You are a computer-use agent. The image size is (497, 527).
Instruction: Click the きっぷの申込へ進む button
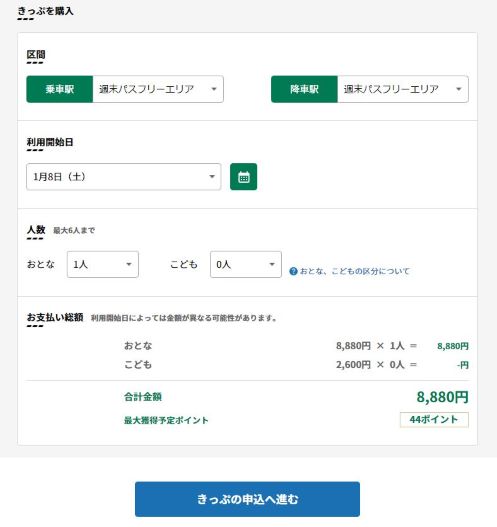247,499
